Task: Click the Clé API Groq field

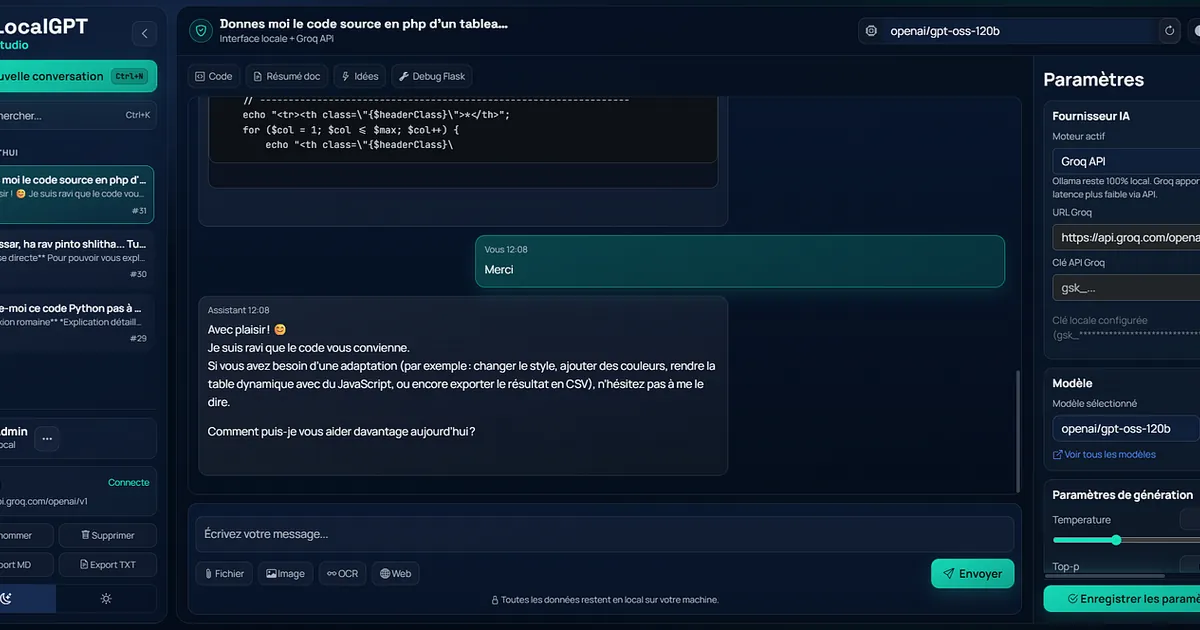Action: click(1126, 288)
